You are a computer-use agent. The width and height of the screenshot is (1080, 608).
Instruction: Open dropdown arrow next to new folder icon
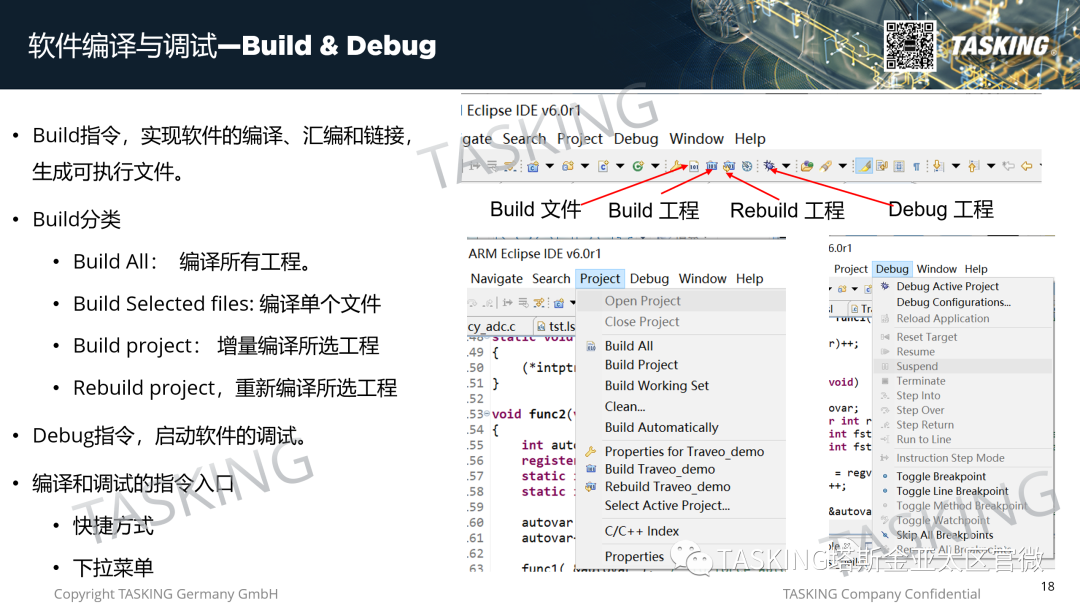pos(585,166)
